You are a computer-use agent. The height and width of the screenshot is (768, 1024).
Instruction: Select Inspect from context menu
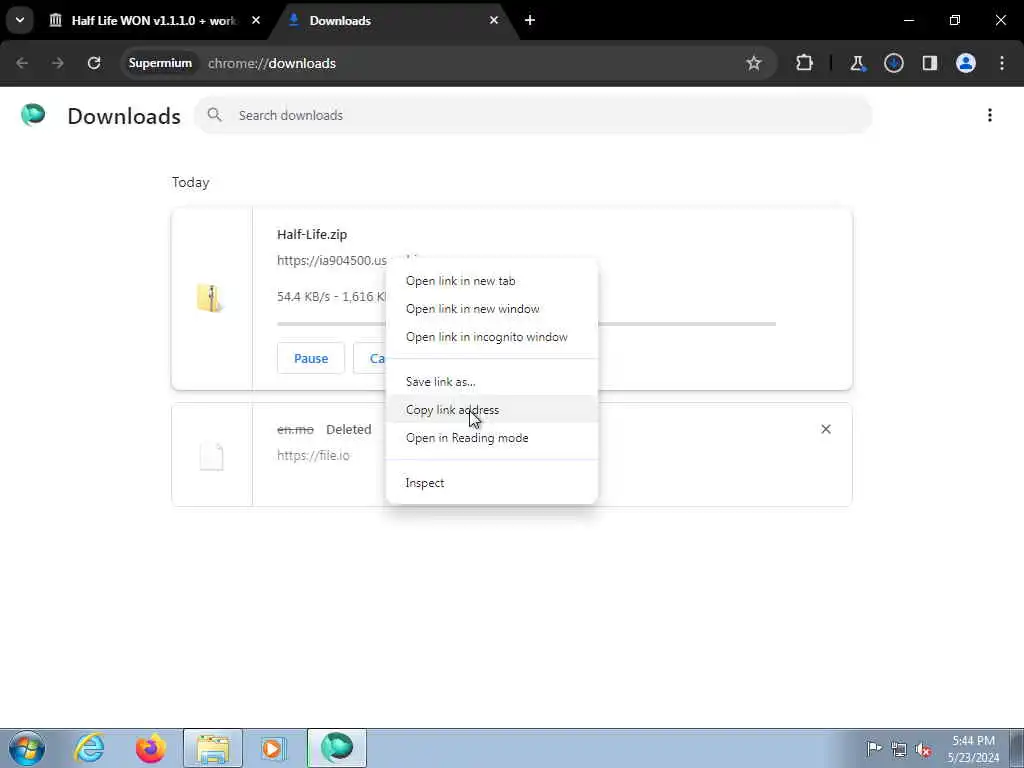492,483
